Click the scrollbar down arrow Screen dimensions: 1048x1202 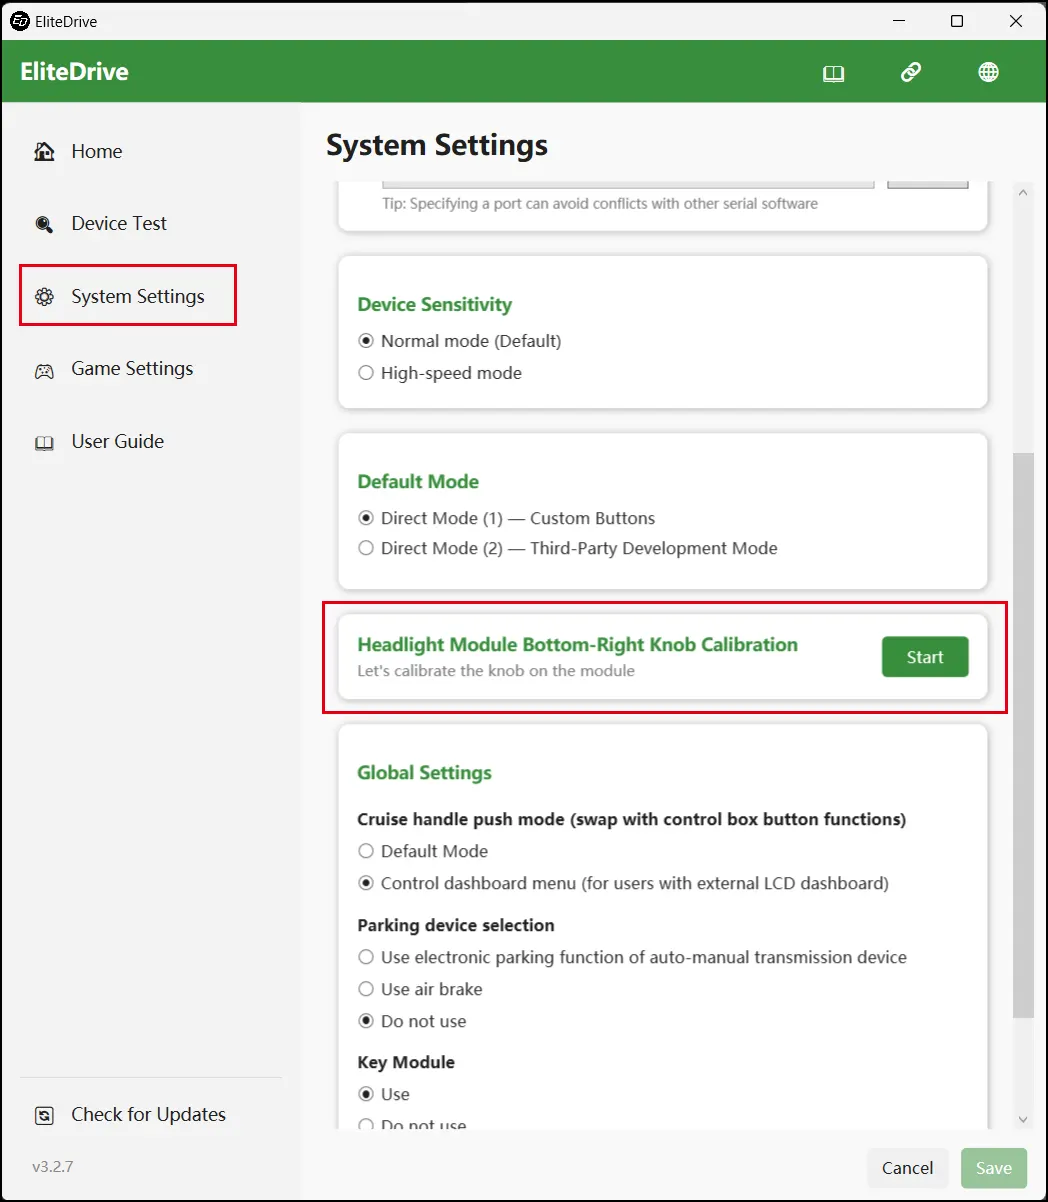(x=1023, y=1119)
